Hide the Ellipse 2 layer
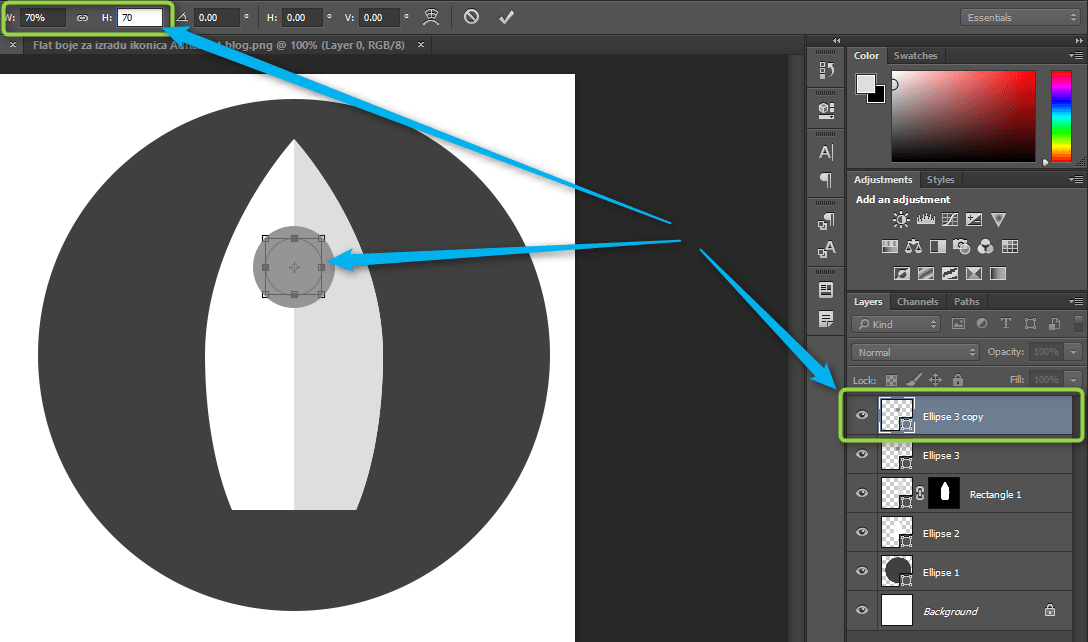This screenshot has height=642, width=1088. tap(862, 532)
